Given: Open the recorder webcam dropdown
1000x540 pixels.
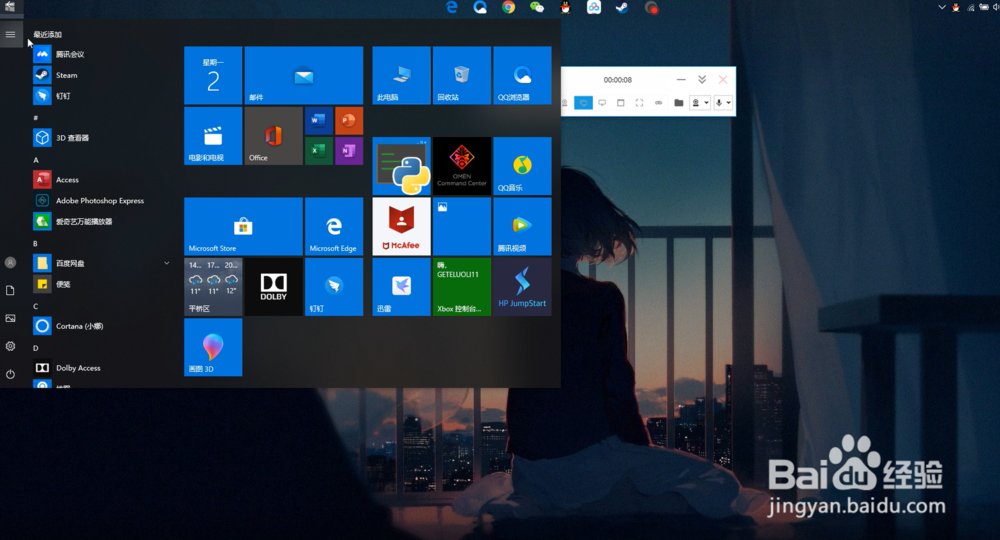Looking at the screenshot, I should pyautogui.click(x=700, y=103).
